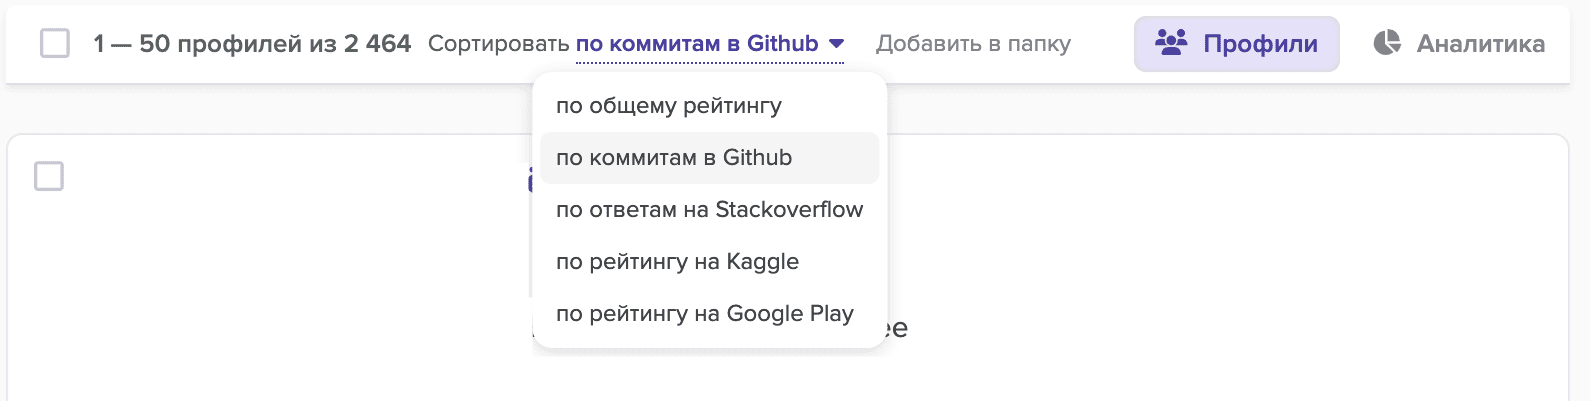Click the '1 — 50 профилей из 2 464' counter
The image size is (1590, 401).
[252, 44]
